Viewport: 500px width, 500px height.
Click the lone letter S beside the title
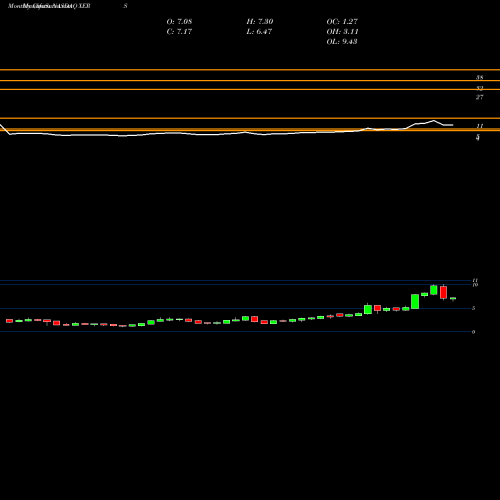point(125,6)
